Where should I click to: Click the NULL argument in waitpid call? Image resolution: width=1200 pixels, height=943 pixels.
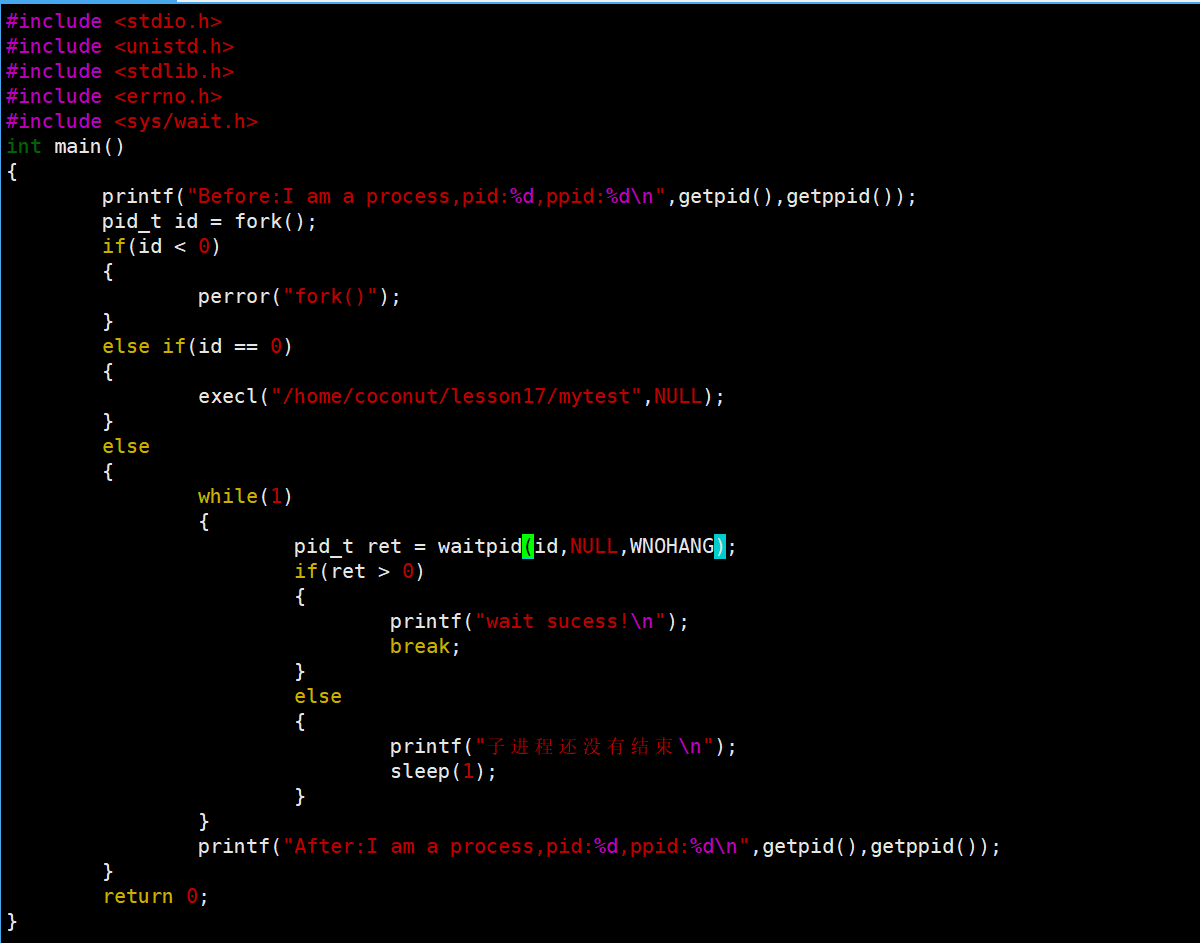pyautogui.click(x=594, y=546)
